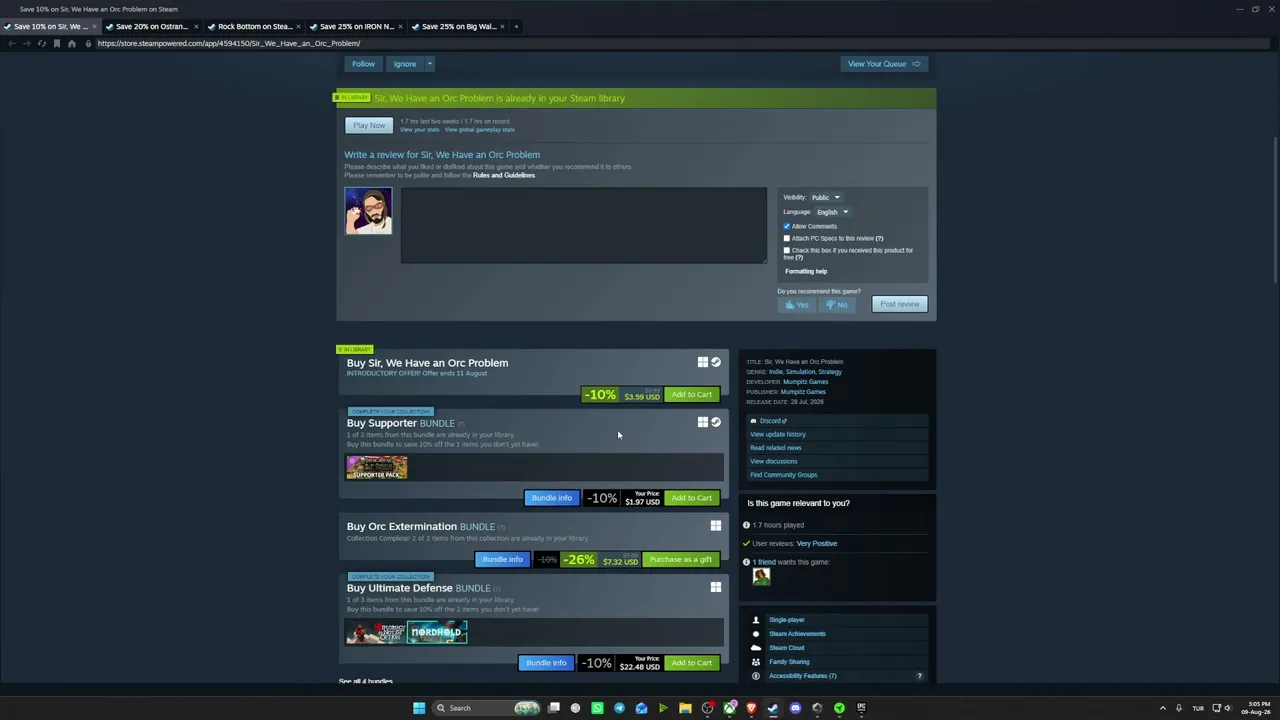Image resolution: width=1280 pixels, height=720 pixels.
Task: Open the Very Positive user reviews link
Action: (817, 544)
